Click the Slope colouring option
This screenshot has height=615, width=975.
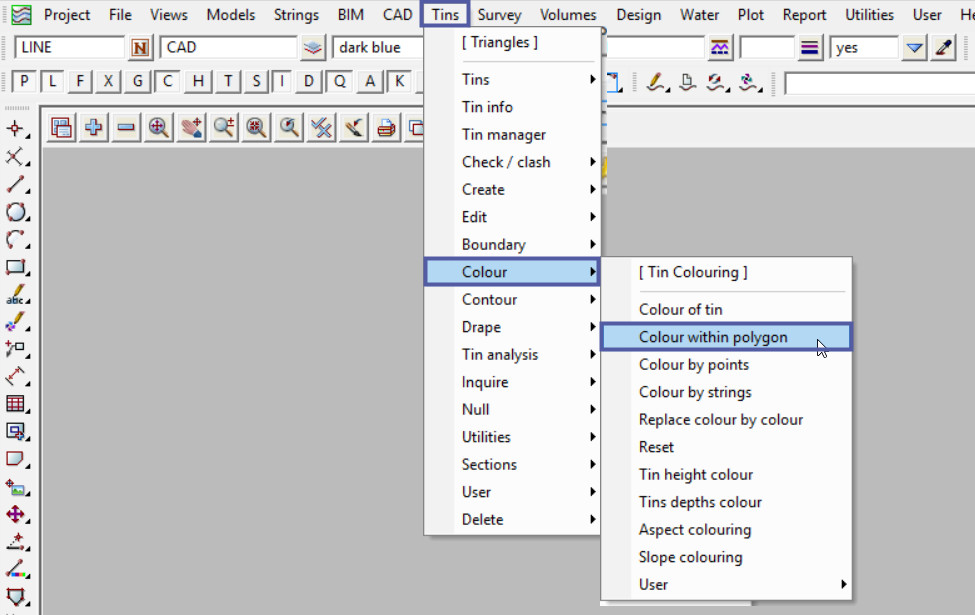(x=690, y=557)
